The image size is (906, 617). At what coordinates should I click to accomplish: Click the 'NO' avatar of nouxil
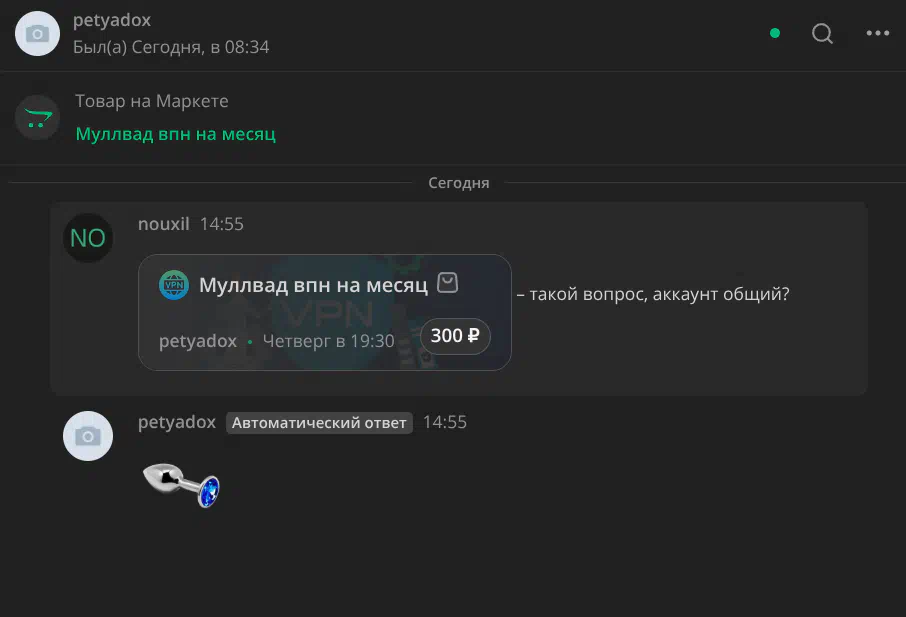87,238
